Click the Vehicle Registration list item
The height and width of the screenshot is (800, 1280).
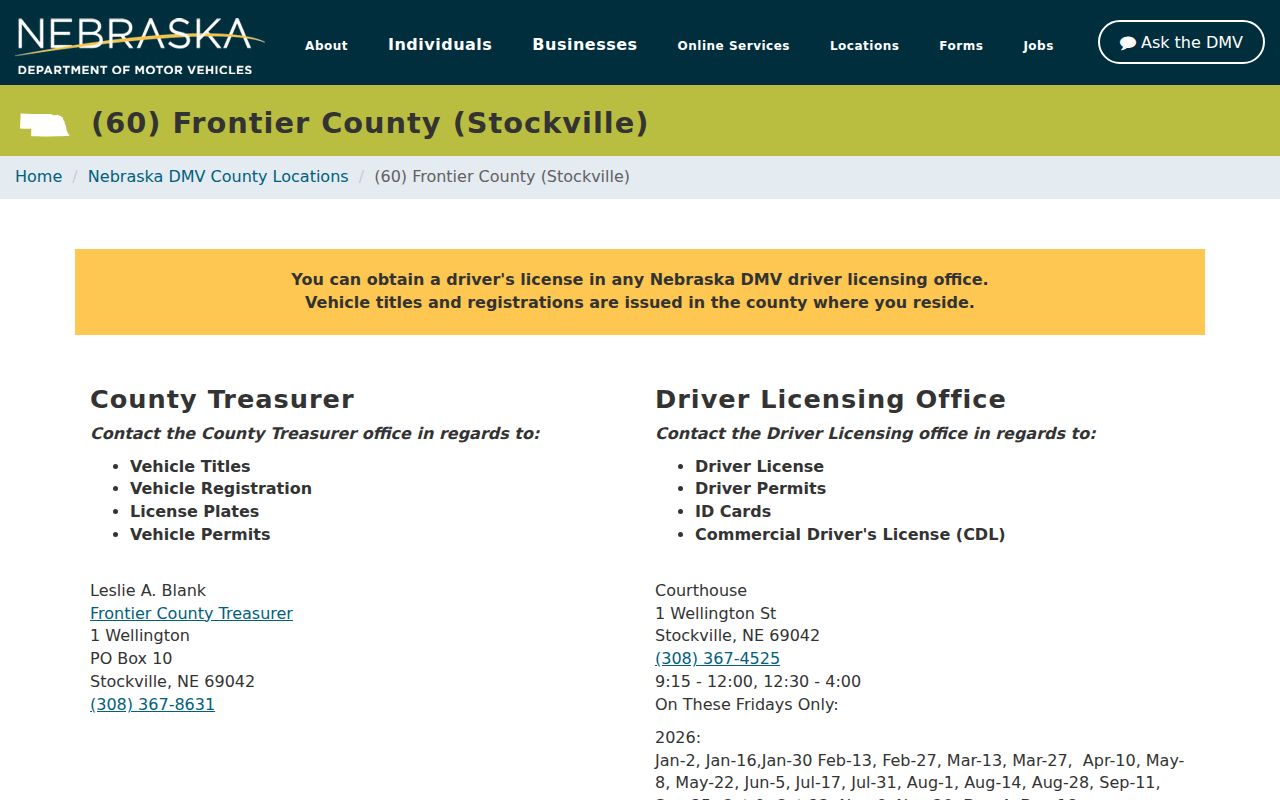pos(221,488)
